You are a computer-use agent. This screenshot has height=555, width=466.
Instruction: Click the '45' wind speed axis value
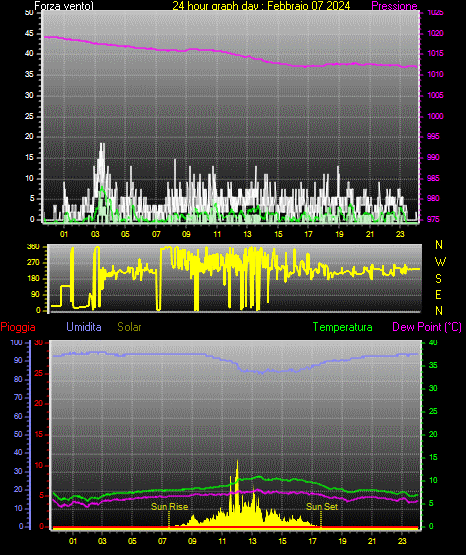coord(29,33)
